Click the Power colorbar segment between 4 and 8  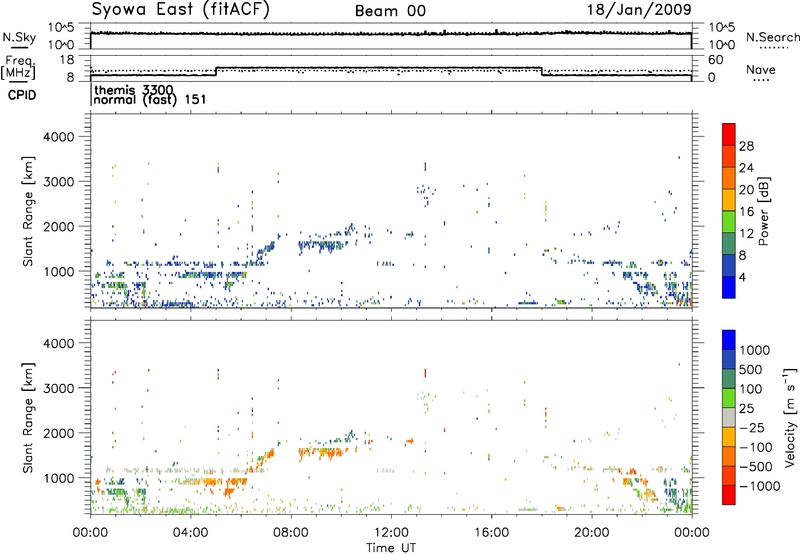click(729, 265)
